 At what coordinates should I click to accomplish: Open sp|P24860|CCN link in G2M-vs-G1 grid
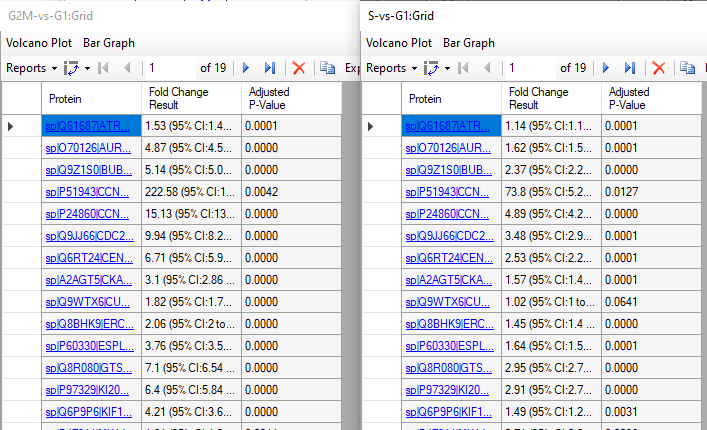tap(87, 214)
